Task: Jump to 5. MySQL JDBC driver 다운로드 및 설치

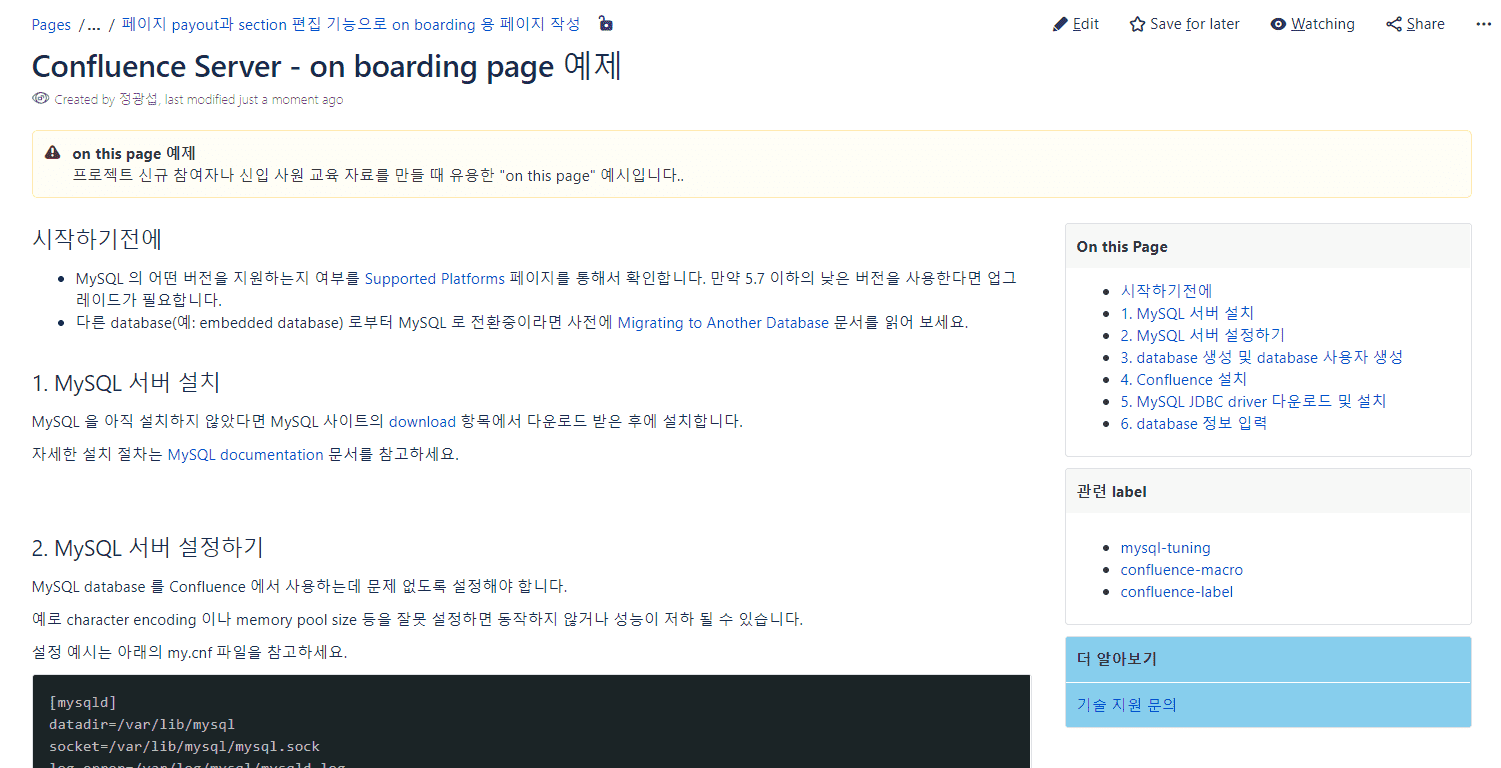Action: 1253,401
